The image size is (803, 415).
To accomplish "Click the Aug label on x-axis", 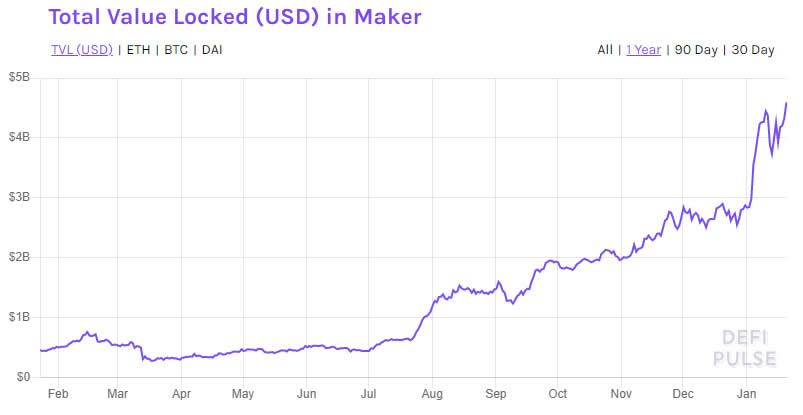I will [x=432, y=393].
